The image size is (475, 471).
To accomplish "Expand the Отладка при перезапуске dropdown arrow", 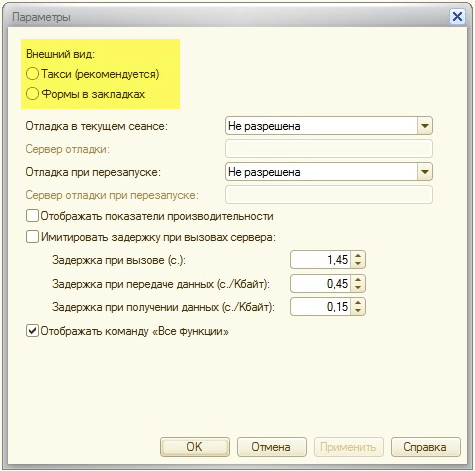I will click(x=425, y=172).
